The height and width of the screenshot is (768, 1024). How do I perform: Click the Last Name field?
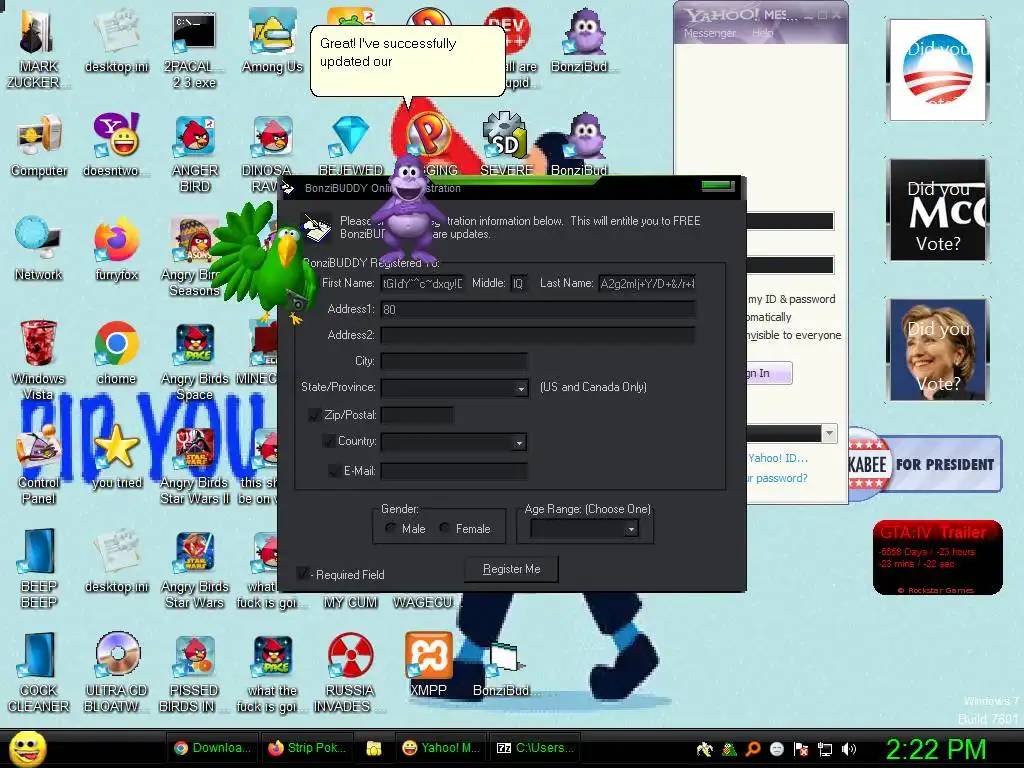(x=647, y=283)
